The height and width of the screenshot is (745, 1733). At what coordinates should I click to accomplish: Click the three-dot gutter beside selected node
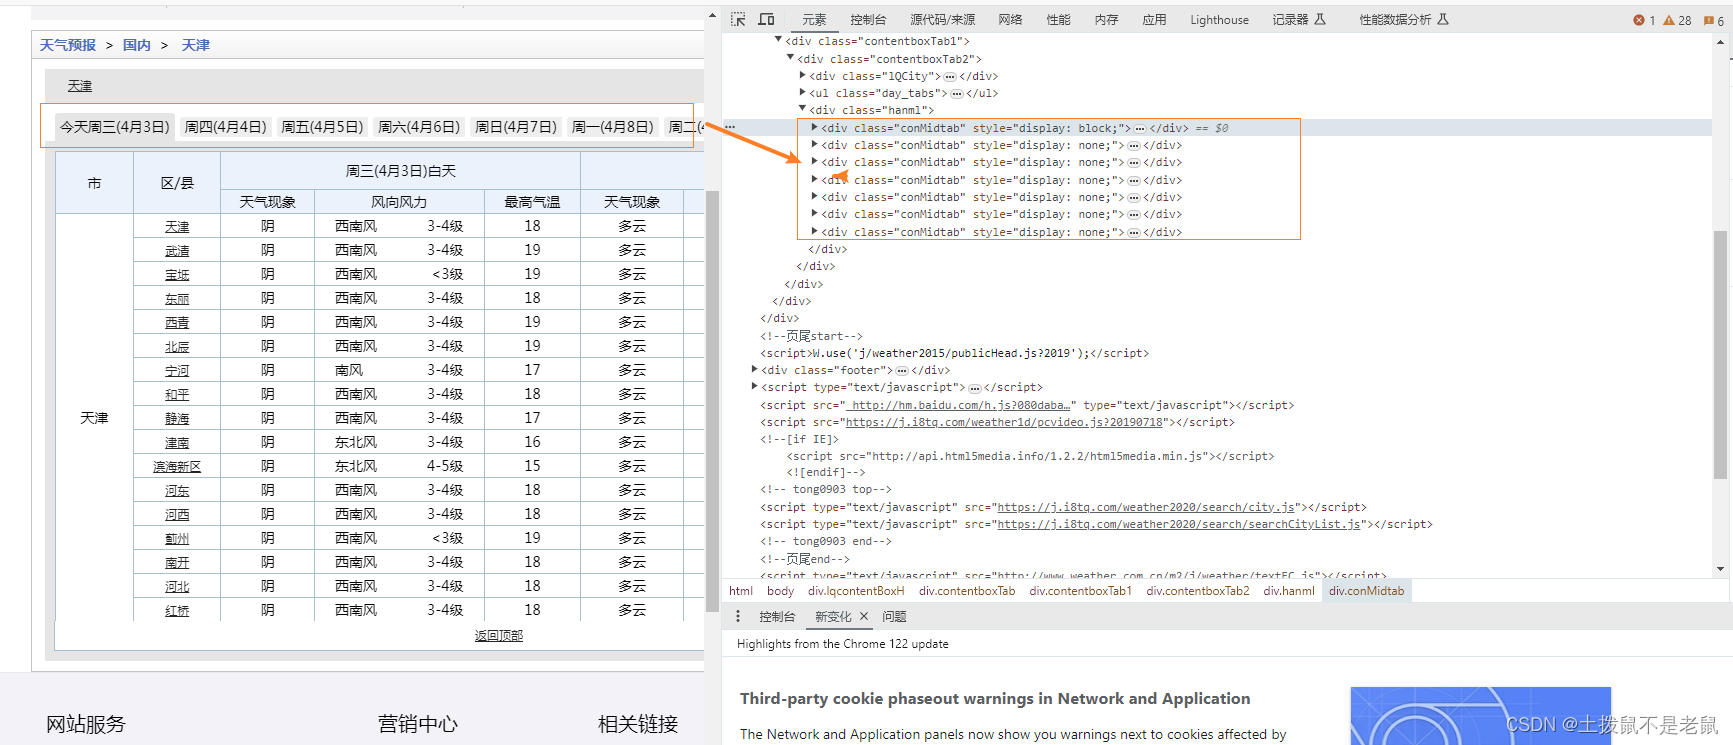point(730,128)
